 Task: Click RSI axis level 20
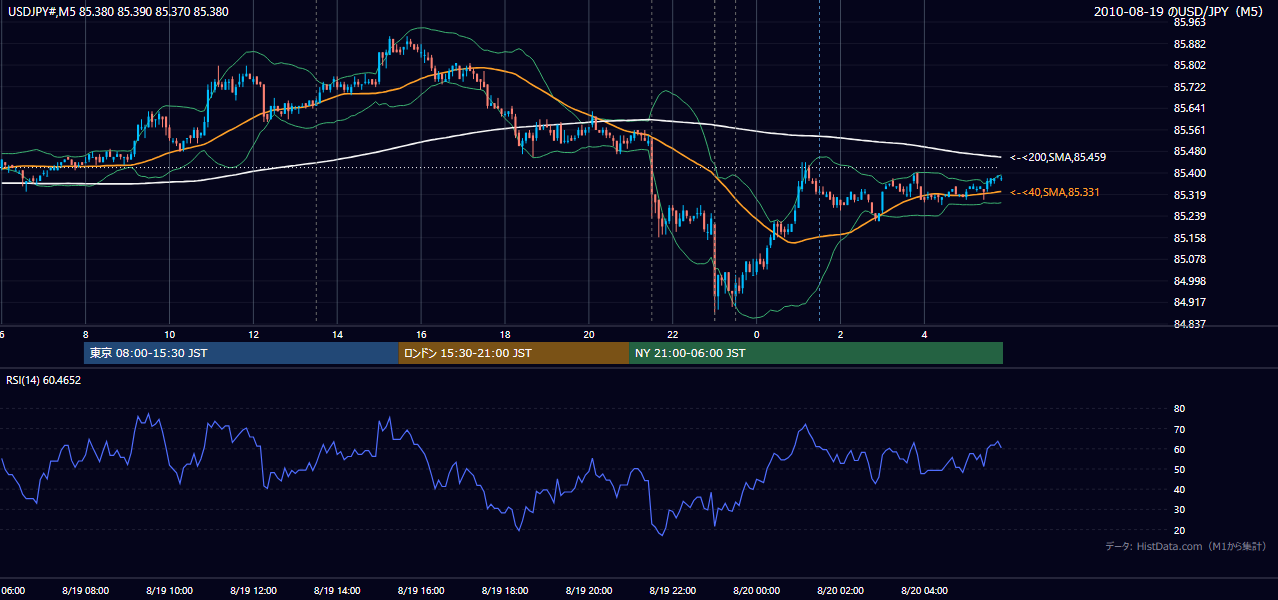pyautogui.click(x=1179, y=530)
